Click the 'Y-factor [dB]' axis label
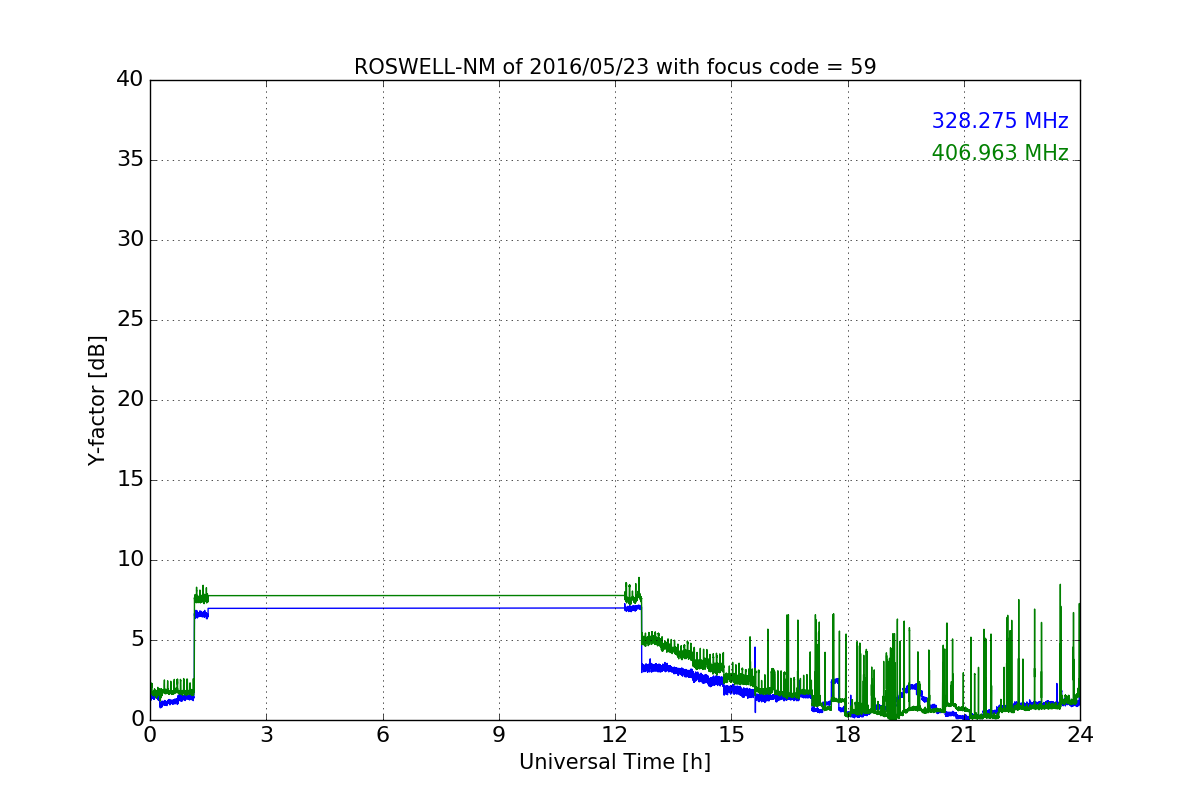 coord(97,400)
